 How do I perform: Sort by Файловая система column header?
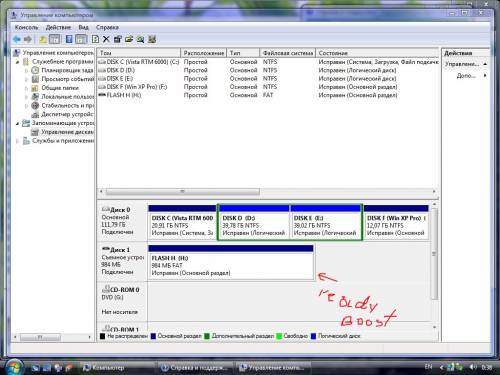(288, 53)
